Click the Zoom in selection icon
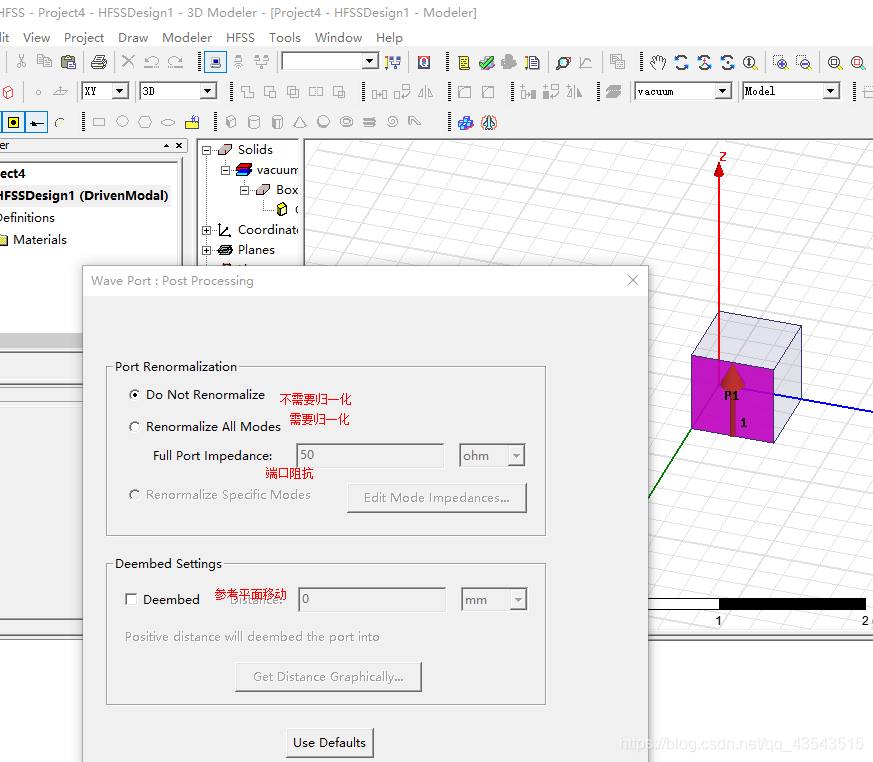Viewport: 873px width, 762px height. (781, 62)
